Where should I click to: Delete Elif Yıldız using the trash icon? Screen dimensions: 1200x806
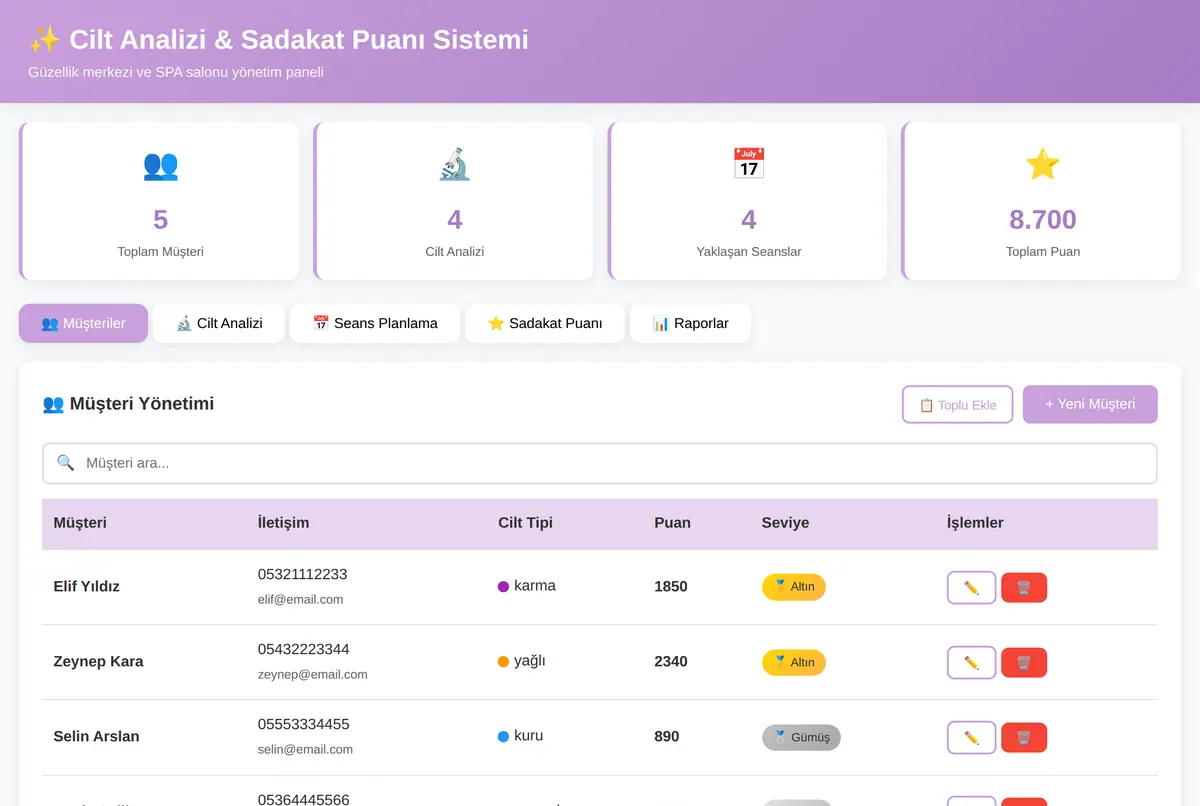pos(1024,588)
